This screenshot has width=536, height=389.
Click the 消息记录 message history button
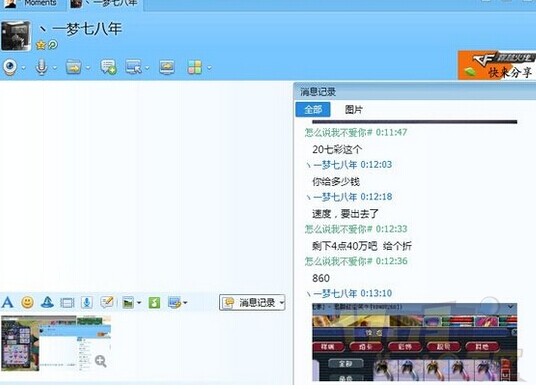click(x=252, y=303)
